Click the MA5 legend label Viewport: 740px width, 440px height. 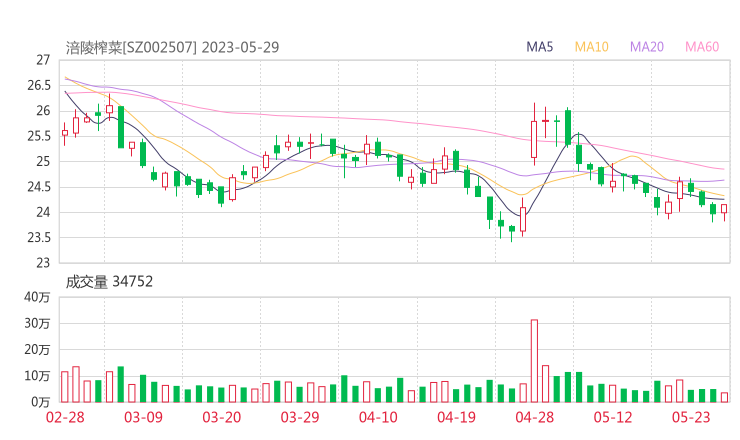tap(539, 47)
